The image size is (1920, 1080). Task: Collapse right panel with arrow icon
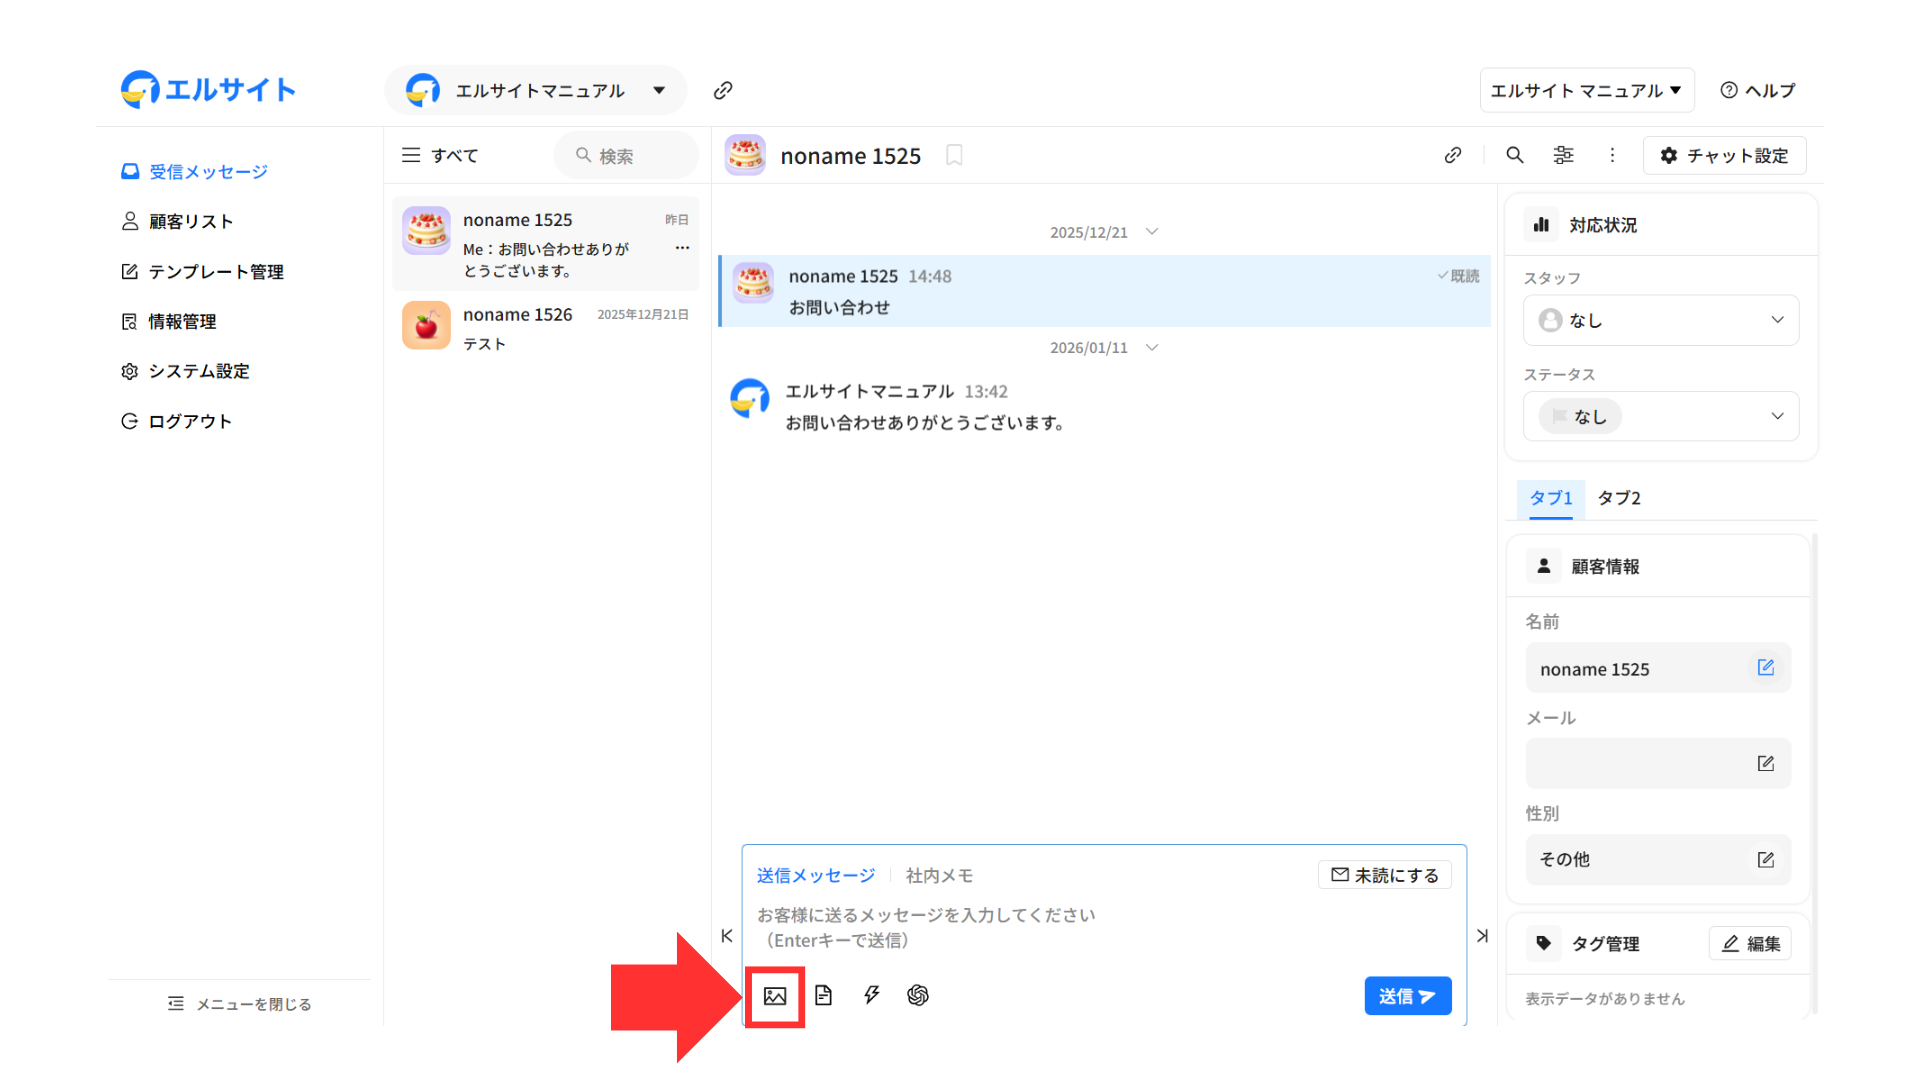pos(1482,936)
